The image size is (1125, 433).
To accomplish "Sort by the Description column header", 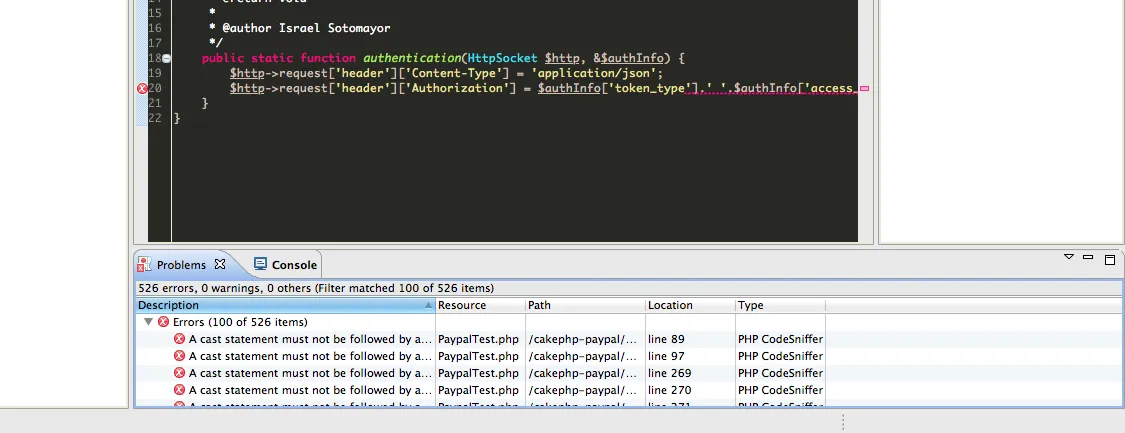I will pyautogui.click(x=286, y=305).
